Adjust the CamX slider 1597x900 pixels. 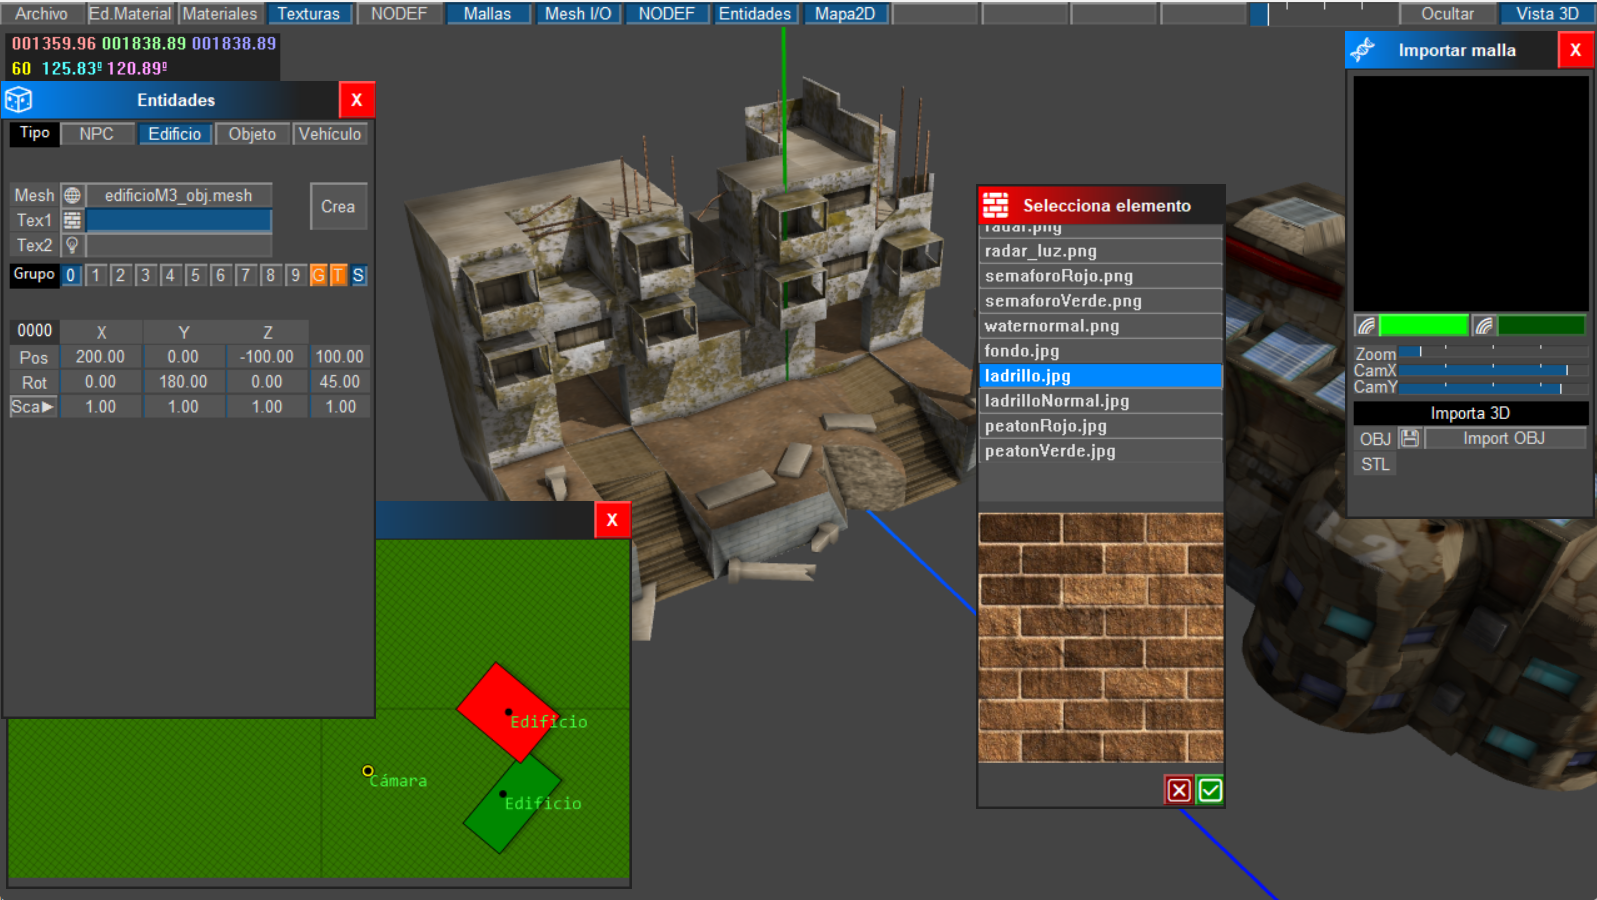click(1492, 371)
